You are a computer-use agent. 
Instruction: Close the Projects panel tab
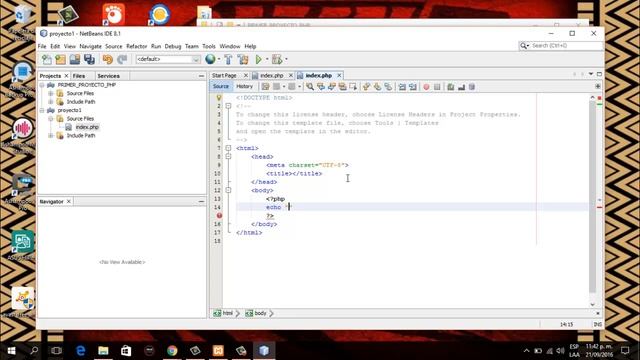(x=66, y=76)
